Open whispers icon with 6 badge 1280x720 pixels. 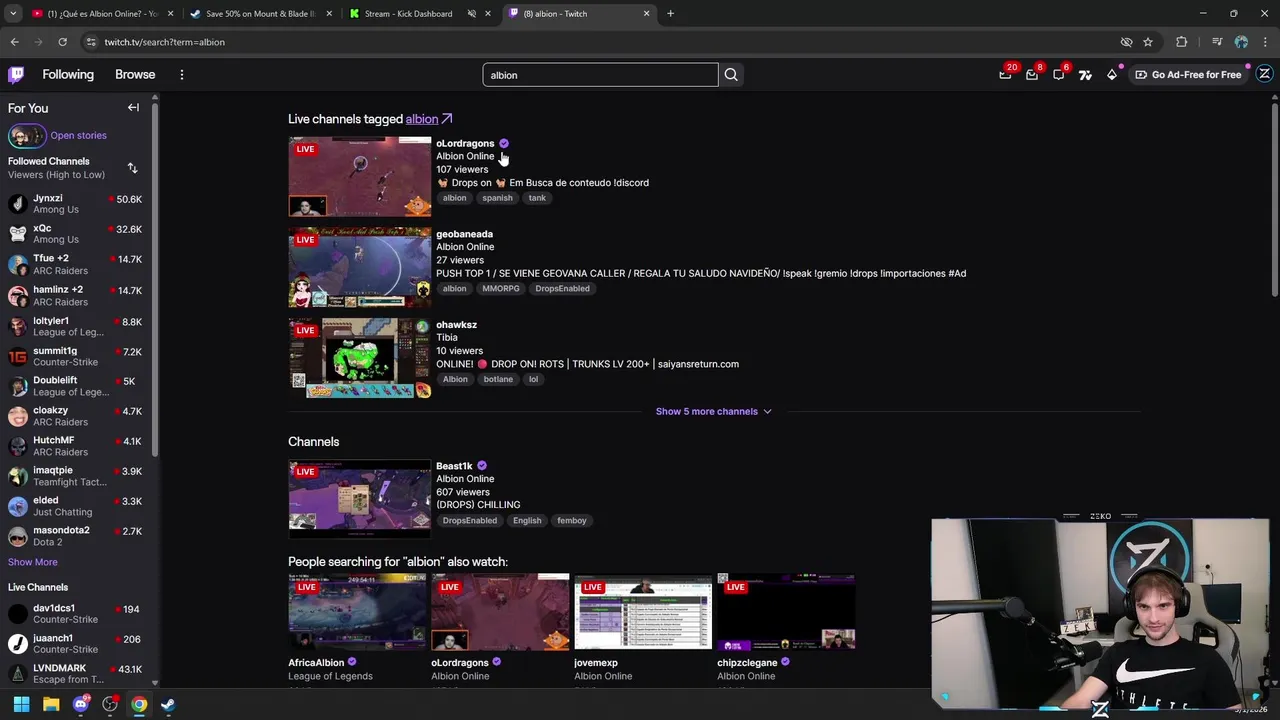click(x=1059, y=75)
